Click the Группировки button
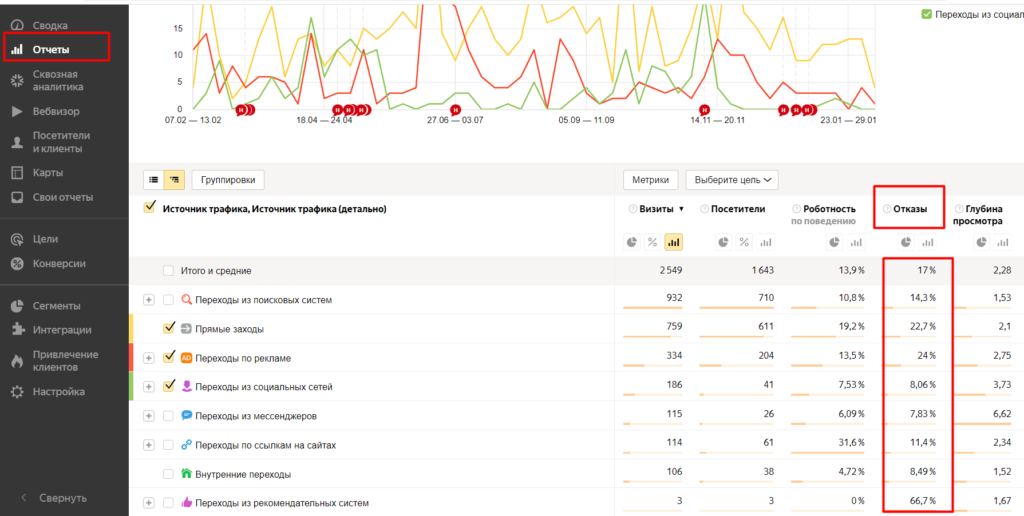 point(228,180)
